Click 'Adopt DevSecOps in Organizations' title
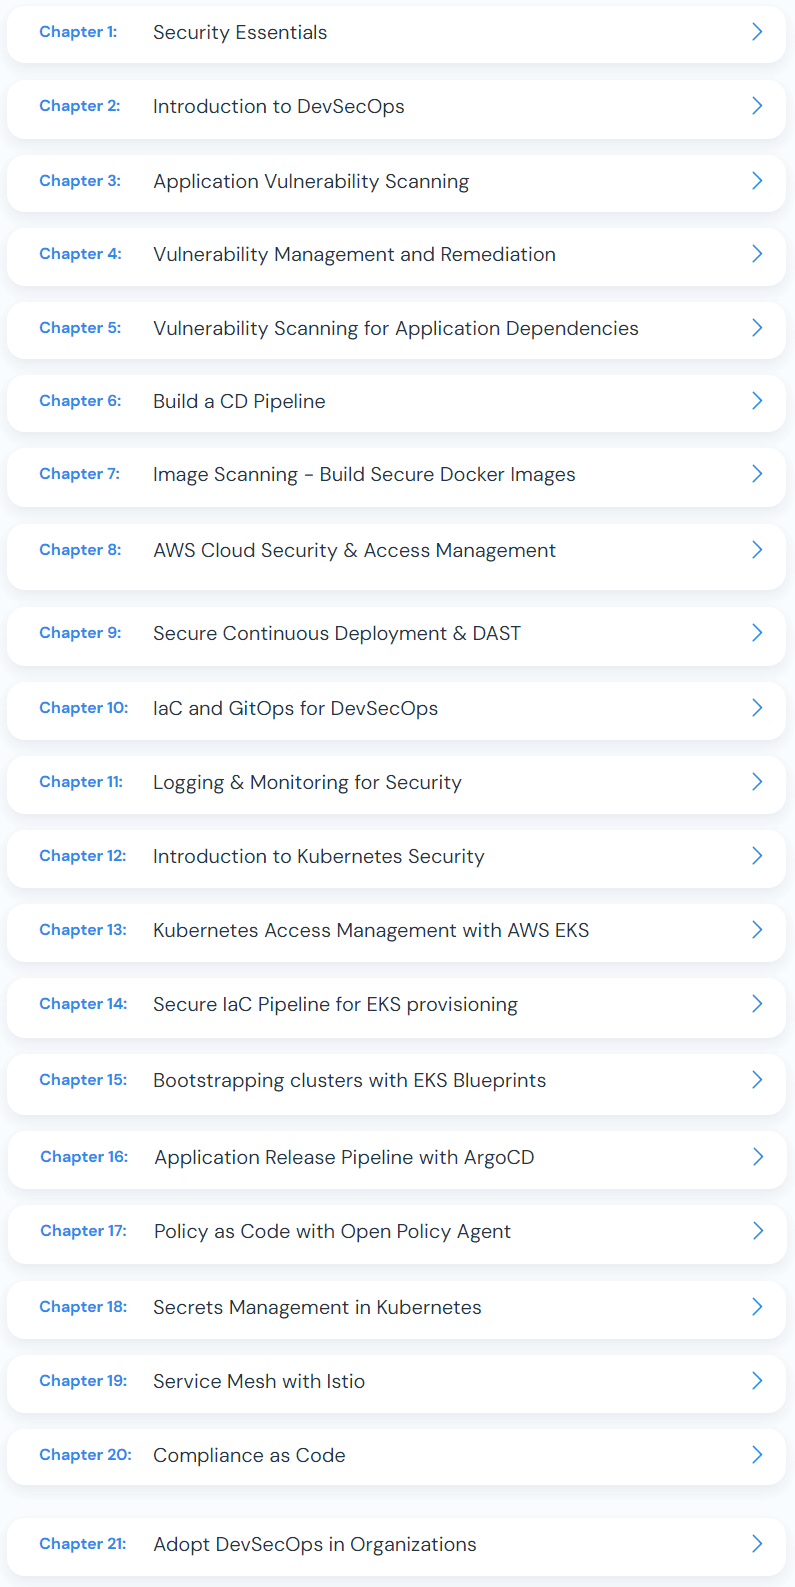This screenshot has height=1587, width=795. point(315,1544)
